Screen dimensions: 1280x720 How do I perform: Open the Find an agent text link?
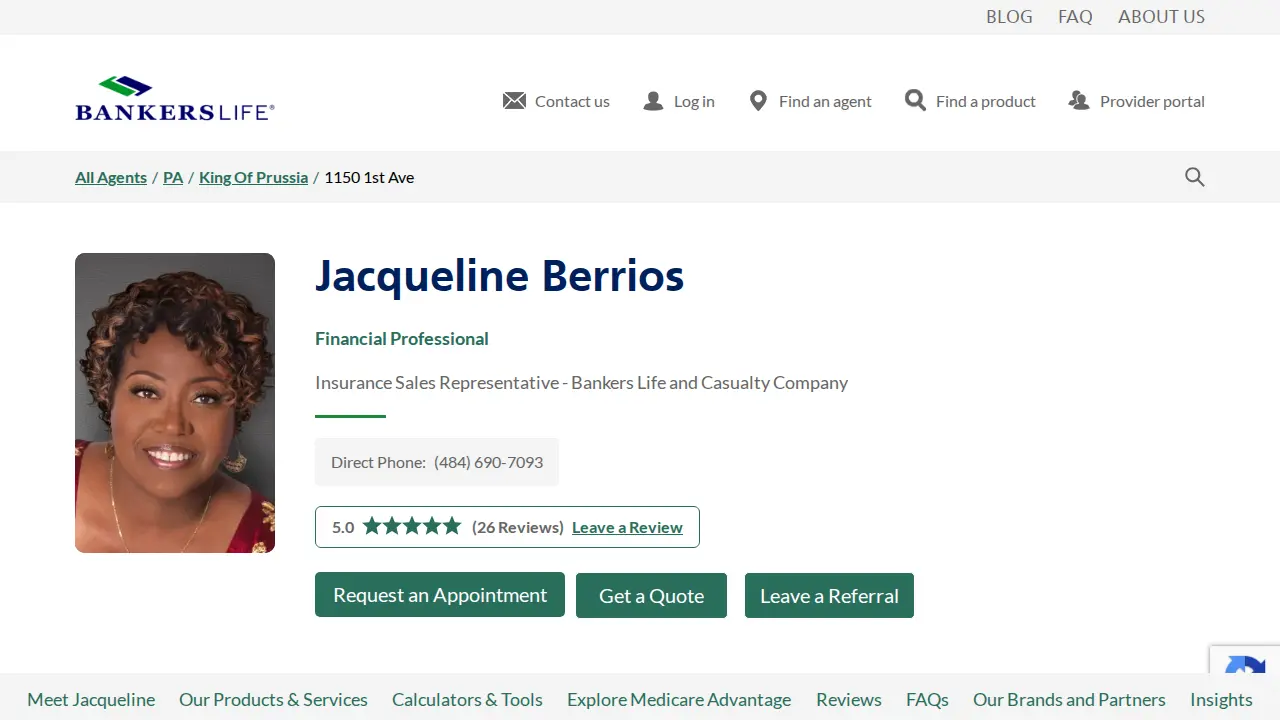(x=825, y=101)
